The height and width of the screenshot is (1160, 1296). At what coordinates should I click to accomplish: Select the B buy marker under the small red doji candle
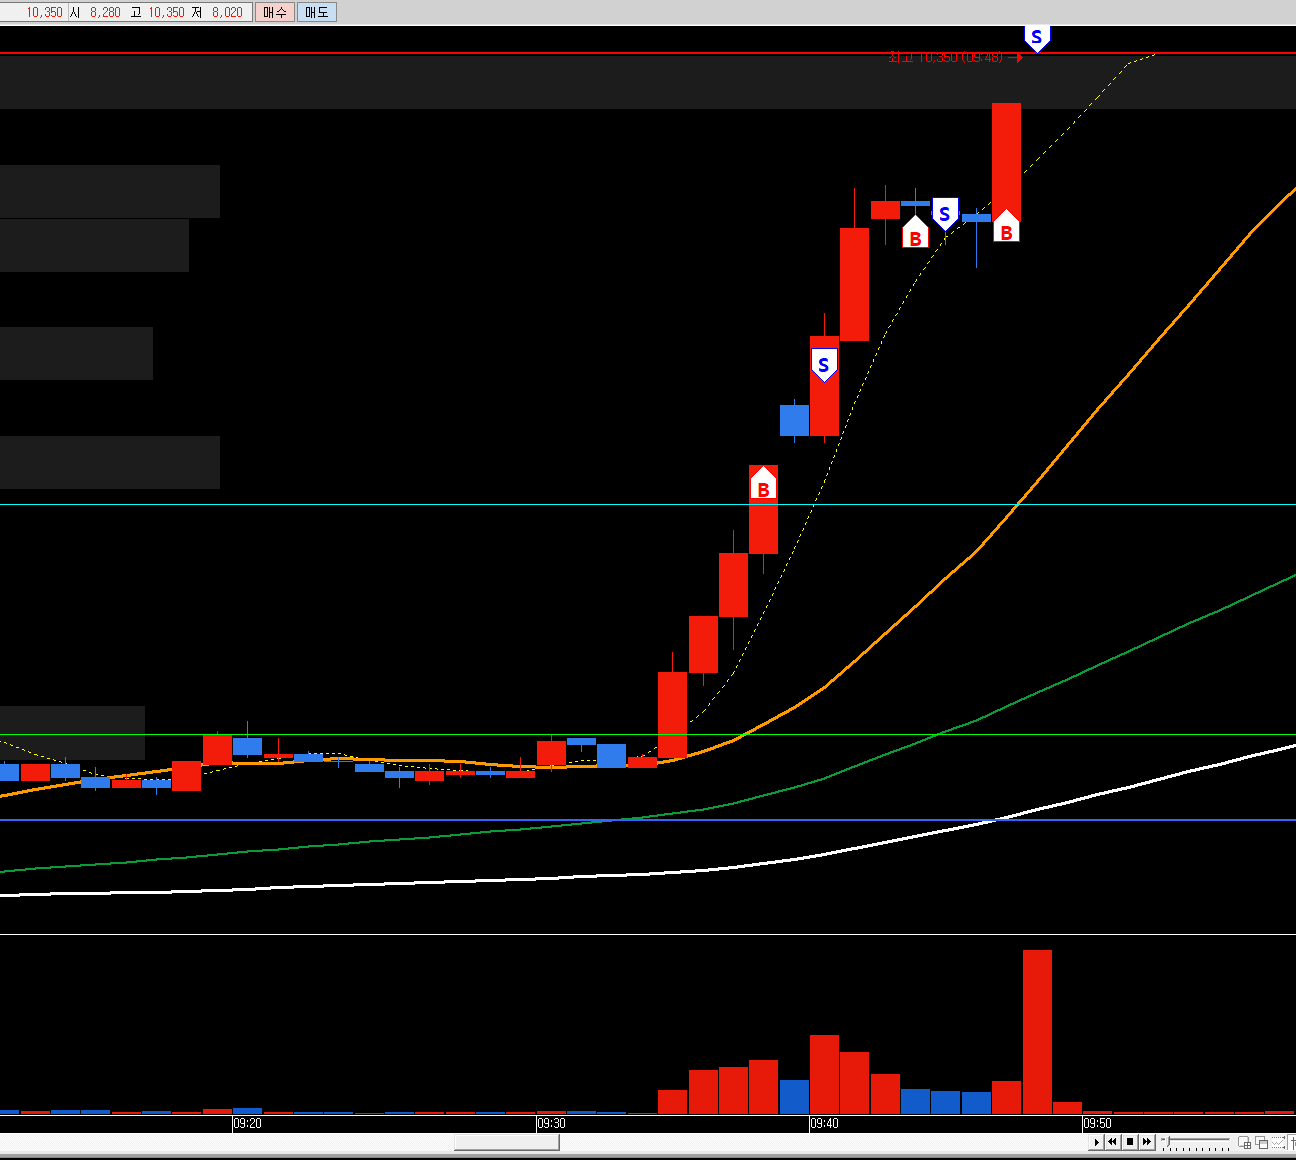[x=915, y=234]
